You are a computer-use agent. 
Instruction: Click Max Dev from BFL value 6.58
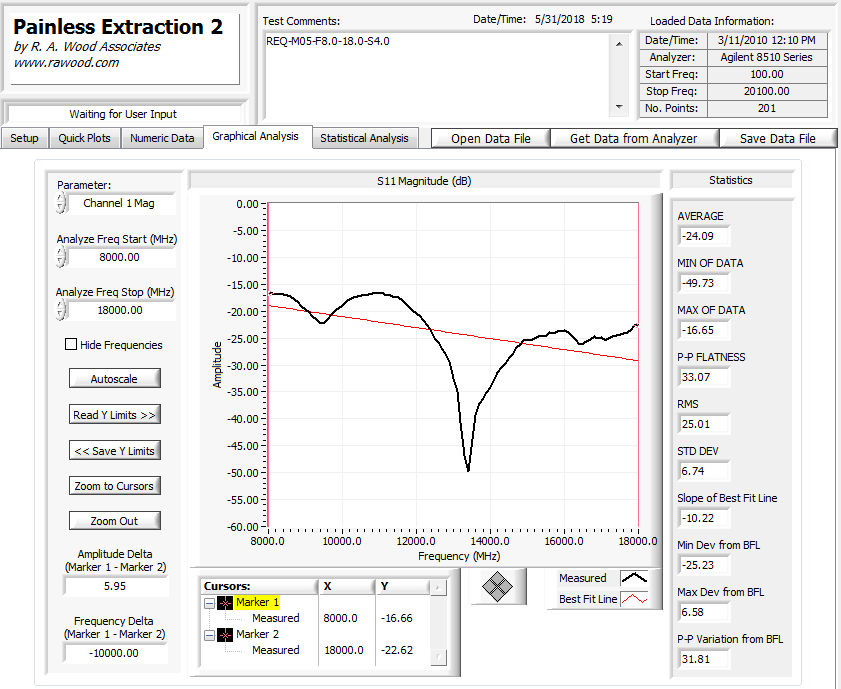703,612
